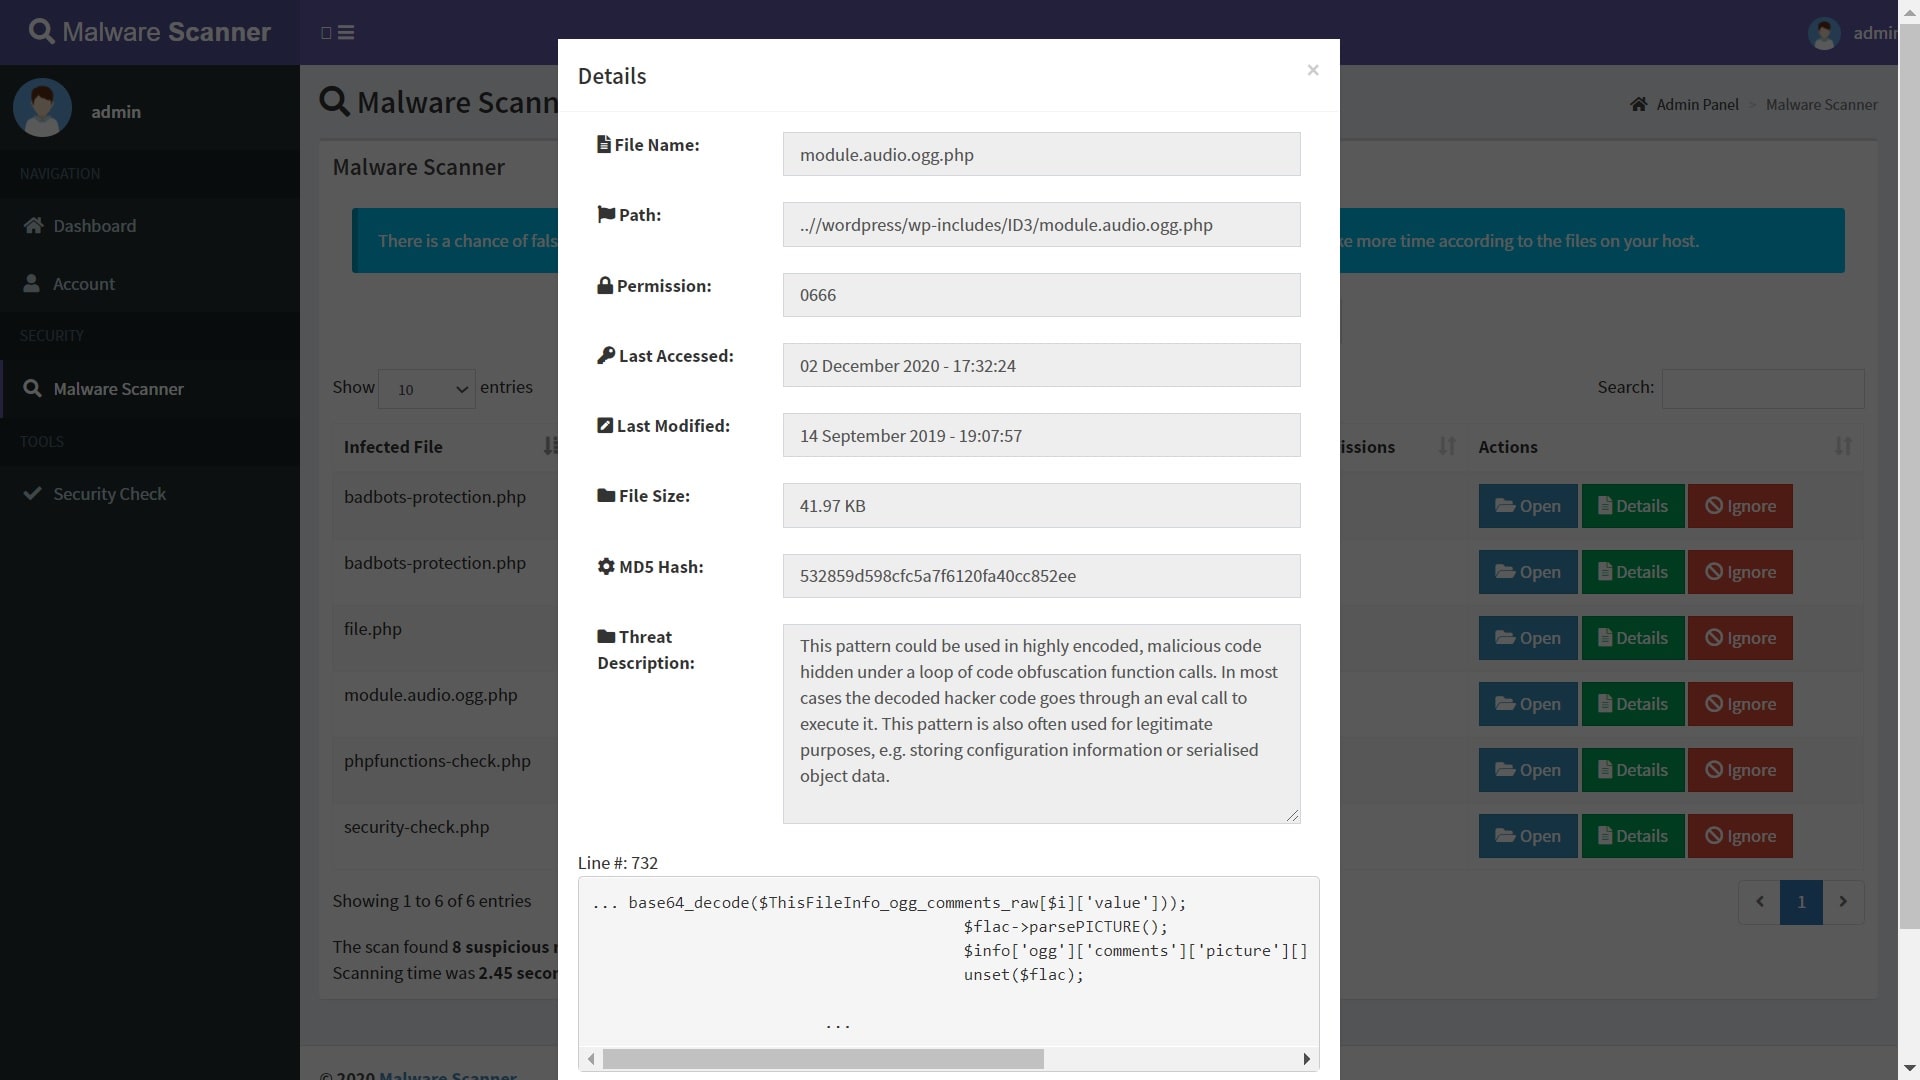Select Security Check in the sidebar
The height and width of the screenshot is (1080, 1920).
(x=109, y=494)
